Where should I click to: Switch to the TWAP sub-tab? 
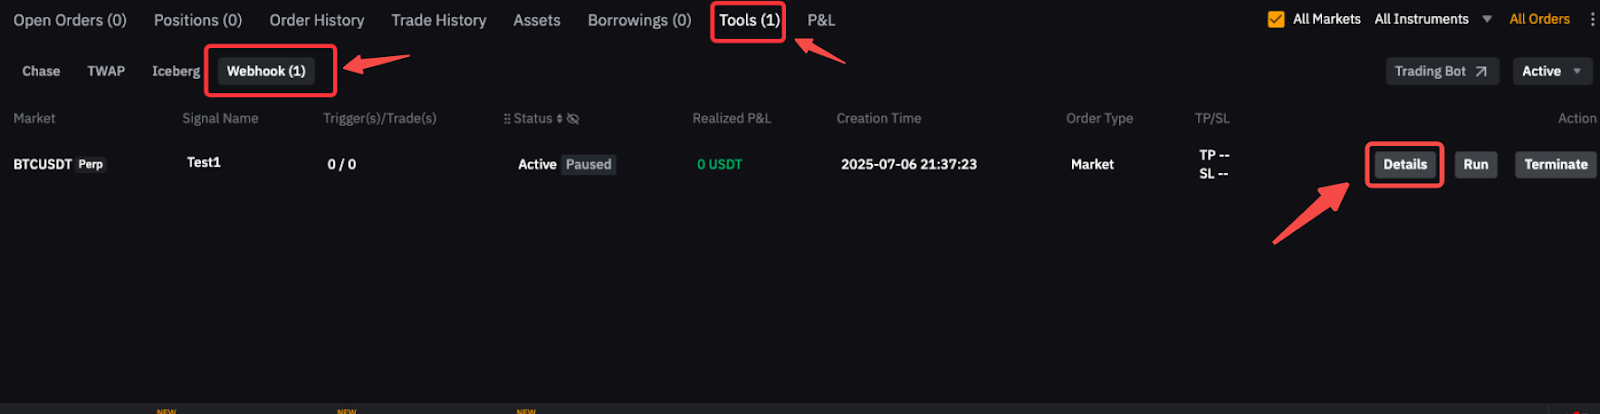106,71
